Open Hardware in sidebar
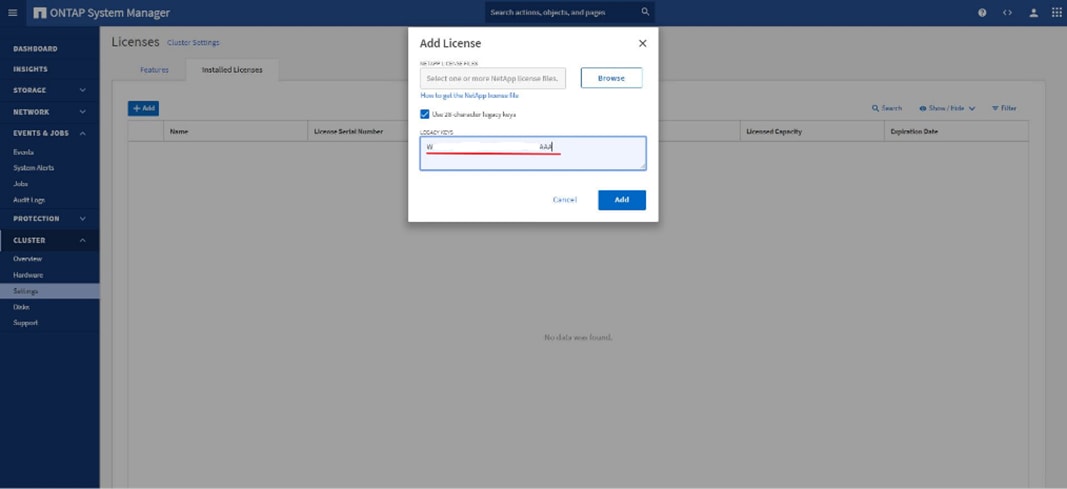 29,275
